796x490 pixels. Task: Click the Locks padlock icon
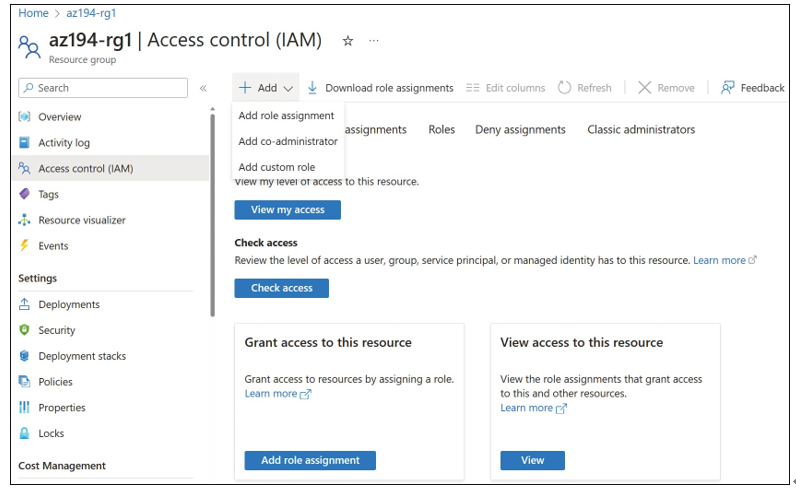[24, 433]
